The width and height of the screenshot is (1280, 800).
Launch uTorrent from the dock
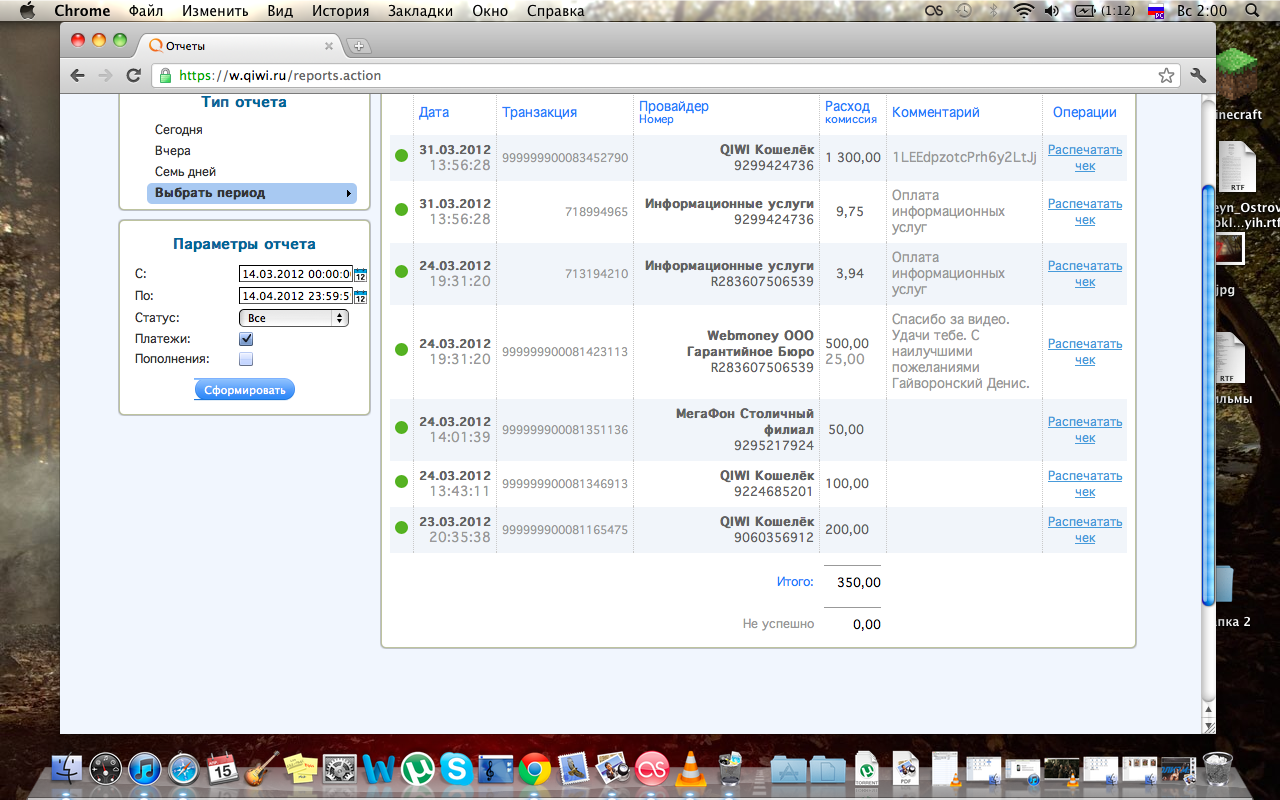point(418,768)
